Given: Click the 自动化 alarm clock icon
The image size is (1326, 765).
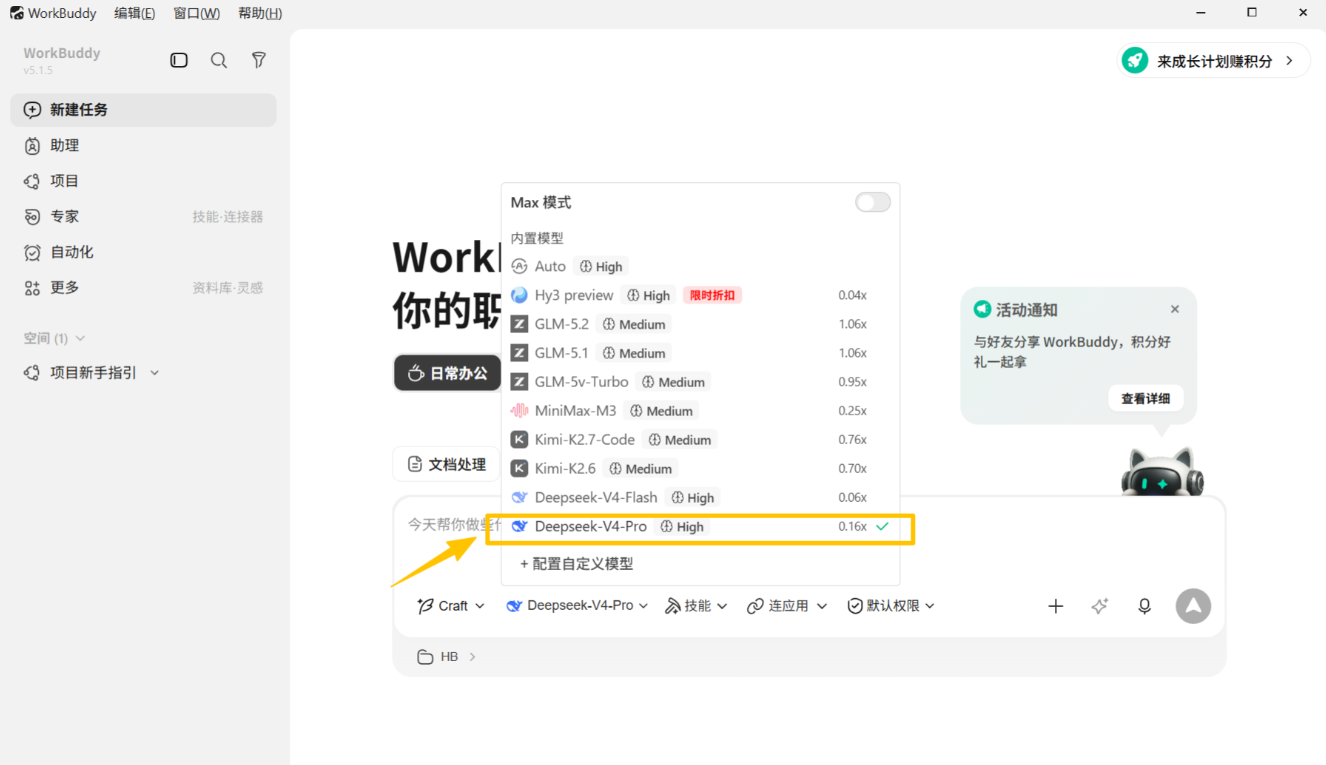Looking at the screenshot, I should point(33,252).
